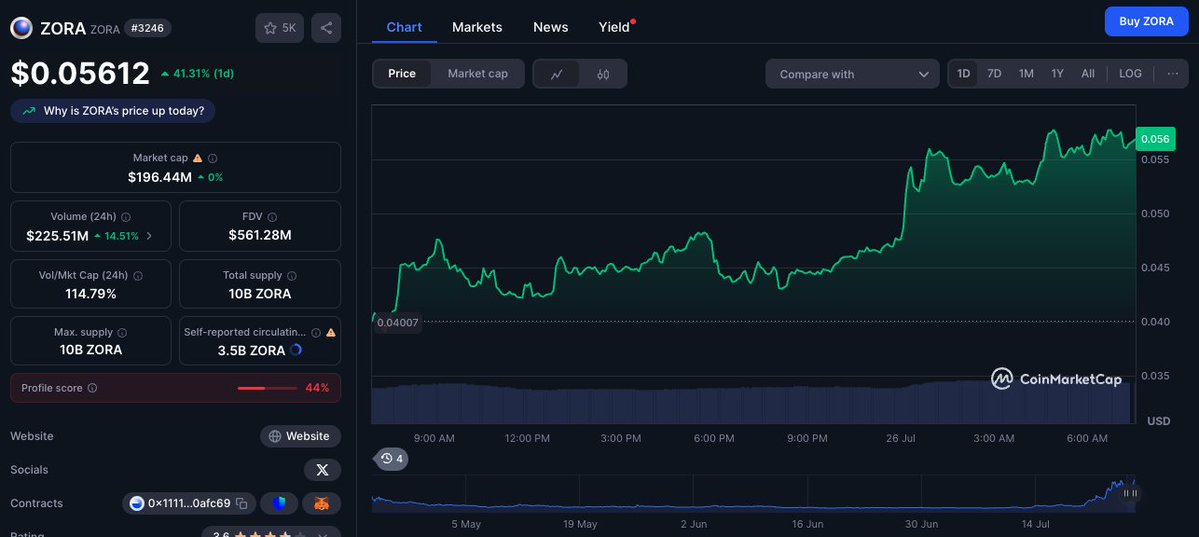Image resolution: width=1199 pixels, height=537 pixels.
Task: Open the Max. supply info icon
Action: point(122,333)
